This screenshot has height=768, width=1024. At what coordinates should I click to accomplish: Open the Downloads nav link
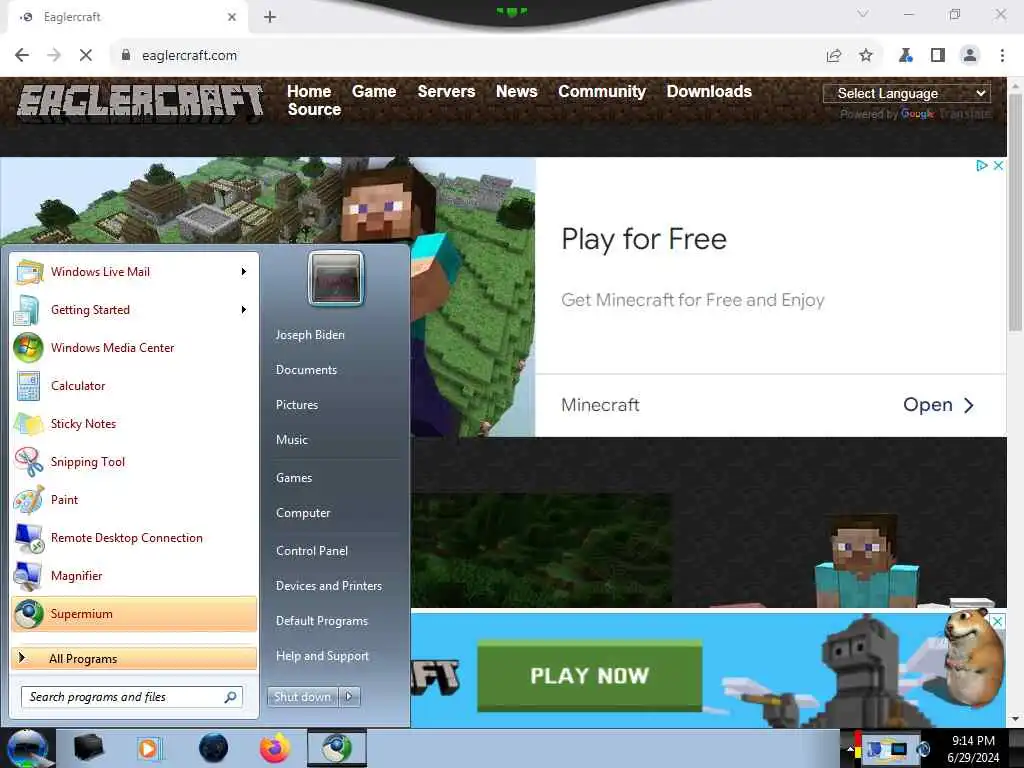(x=709, y=91)
